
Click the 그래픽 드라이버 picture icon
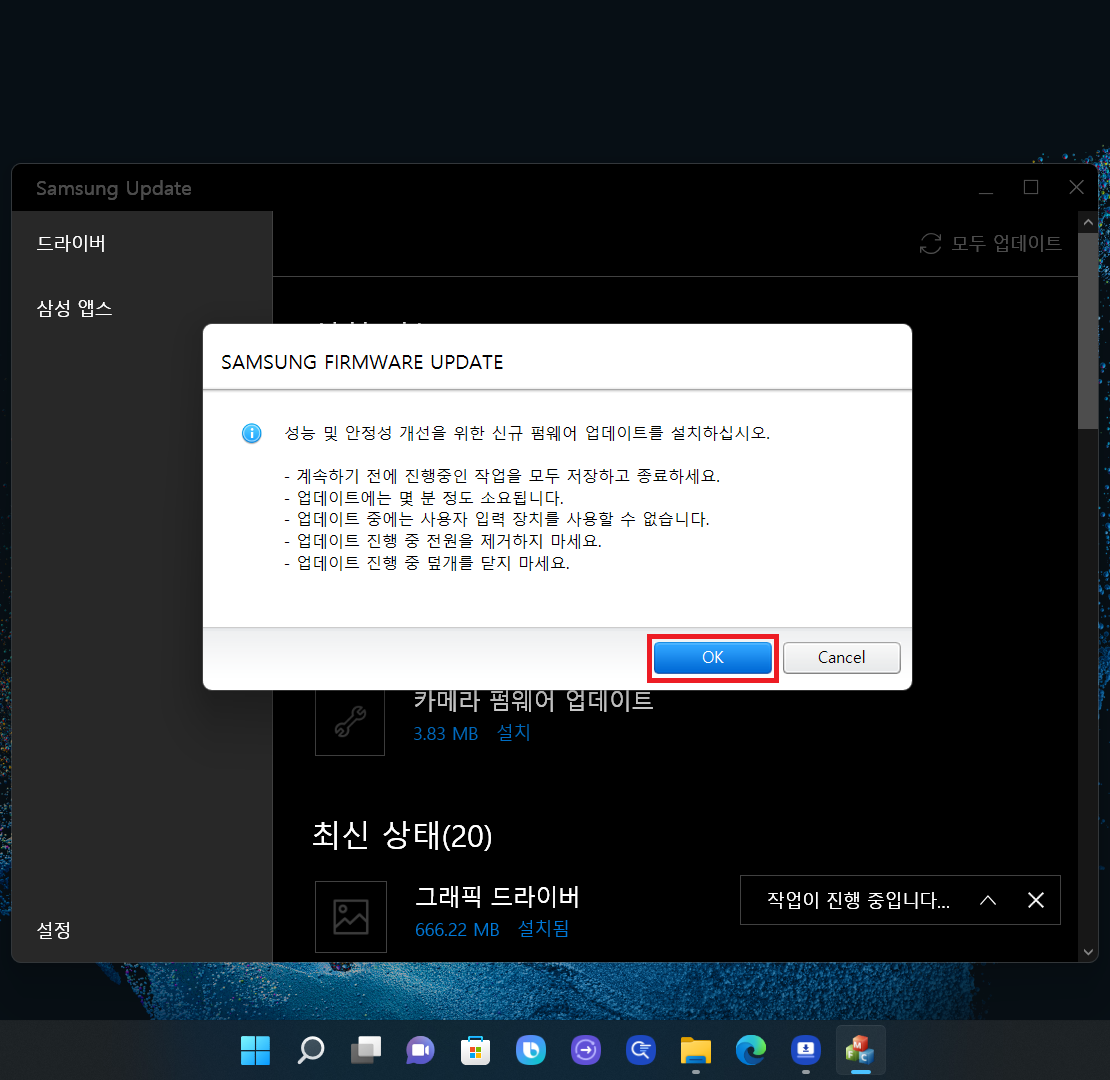pyautogui.click(x=350, y=917)
